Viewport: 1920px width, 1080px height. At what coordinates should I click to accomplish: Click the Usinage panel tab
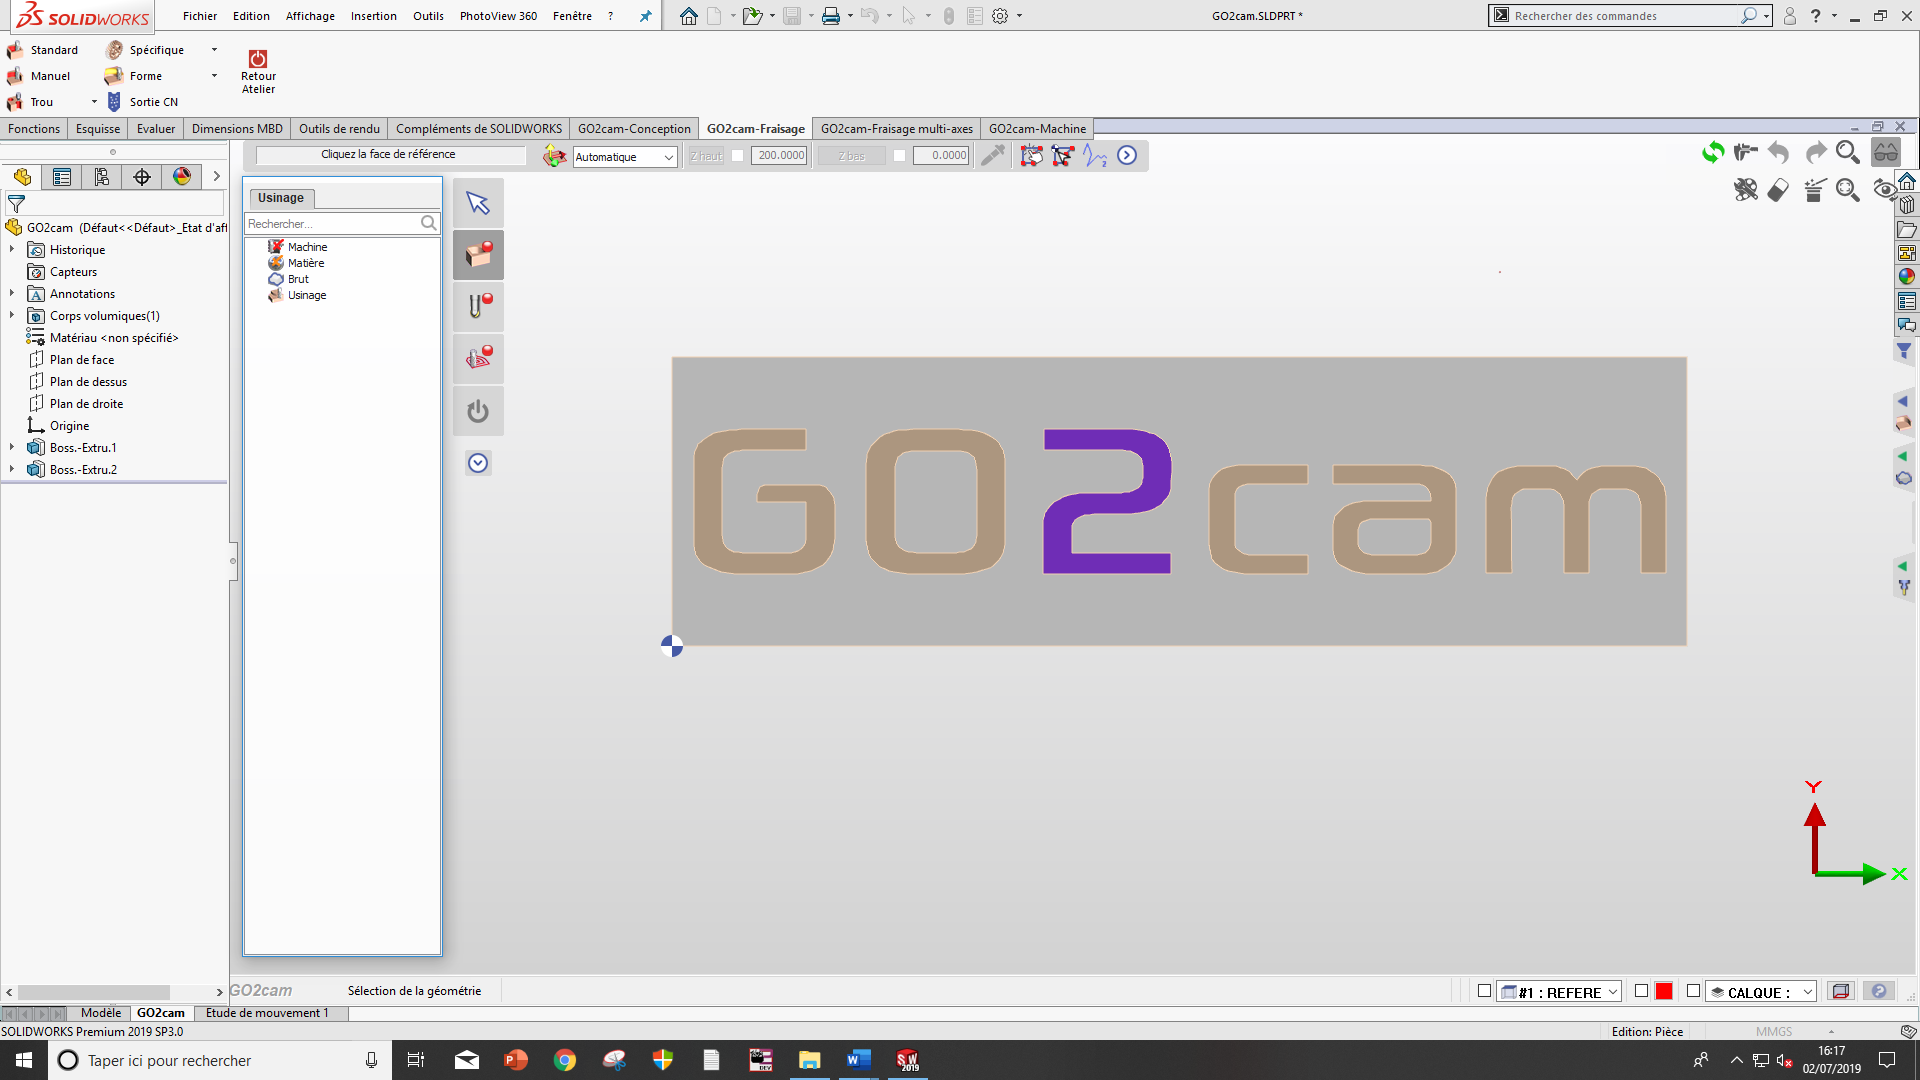pos(281,198)
